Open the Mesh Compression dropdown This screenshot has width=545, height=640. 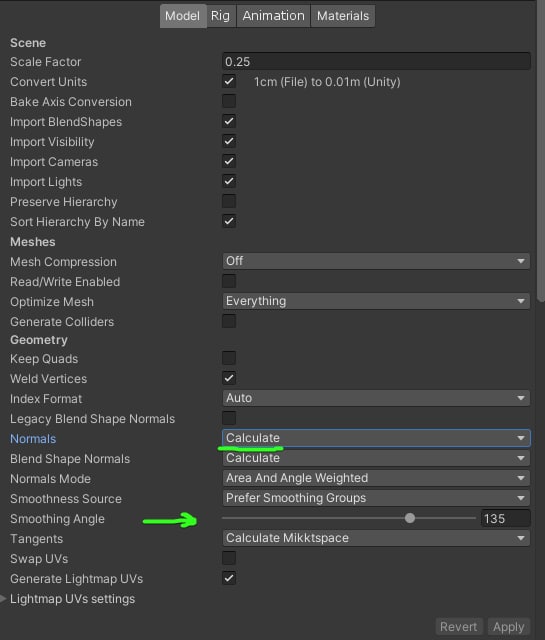(x=376, y=261)
